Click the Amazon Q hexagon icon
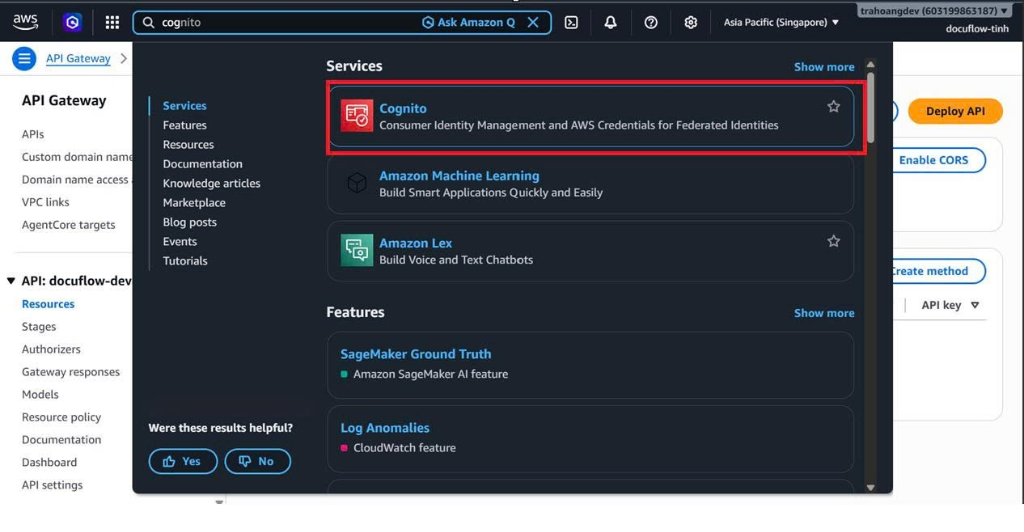This screenshot has width=1024, height=532. tap(72, 22)
